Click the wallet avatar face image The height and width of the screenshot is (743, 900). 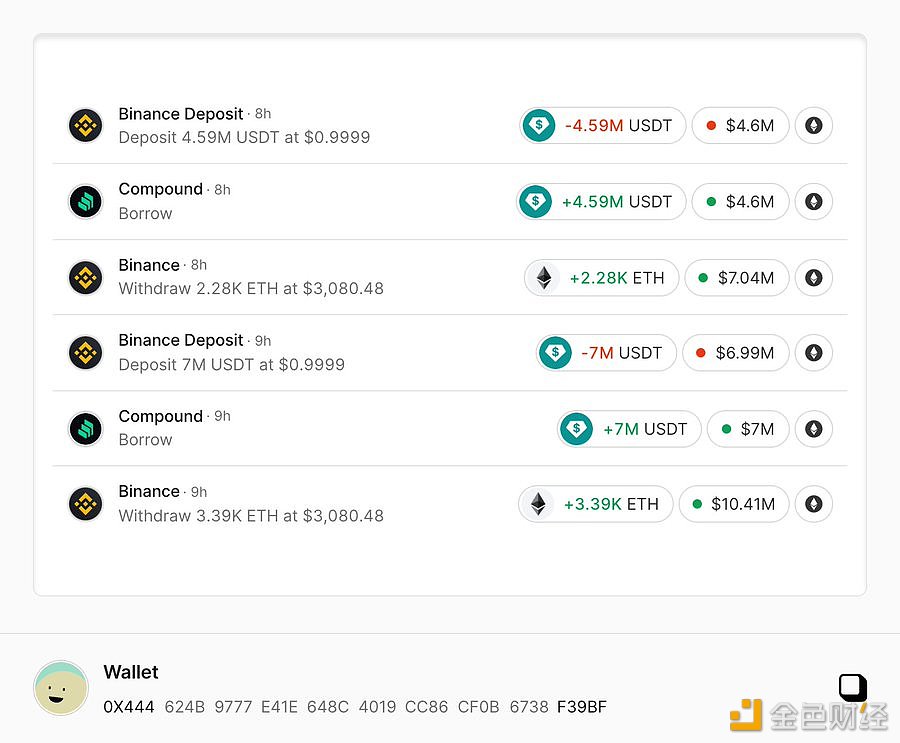click(61, 688)
